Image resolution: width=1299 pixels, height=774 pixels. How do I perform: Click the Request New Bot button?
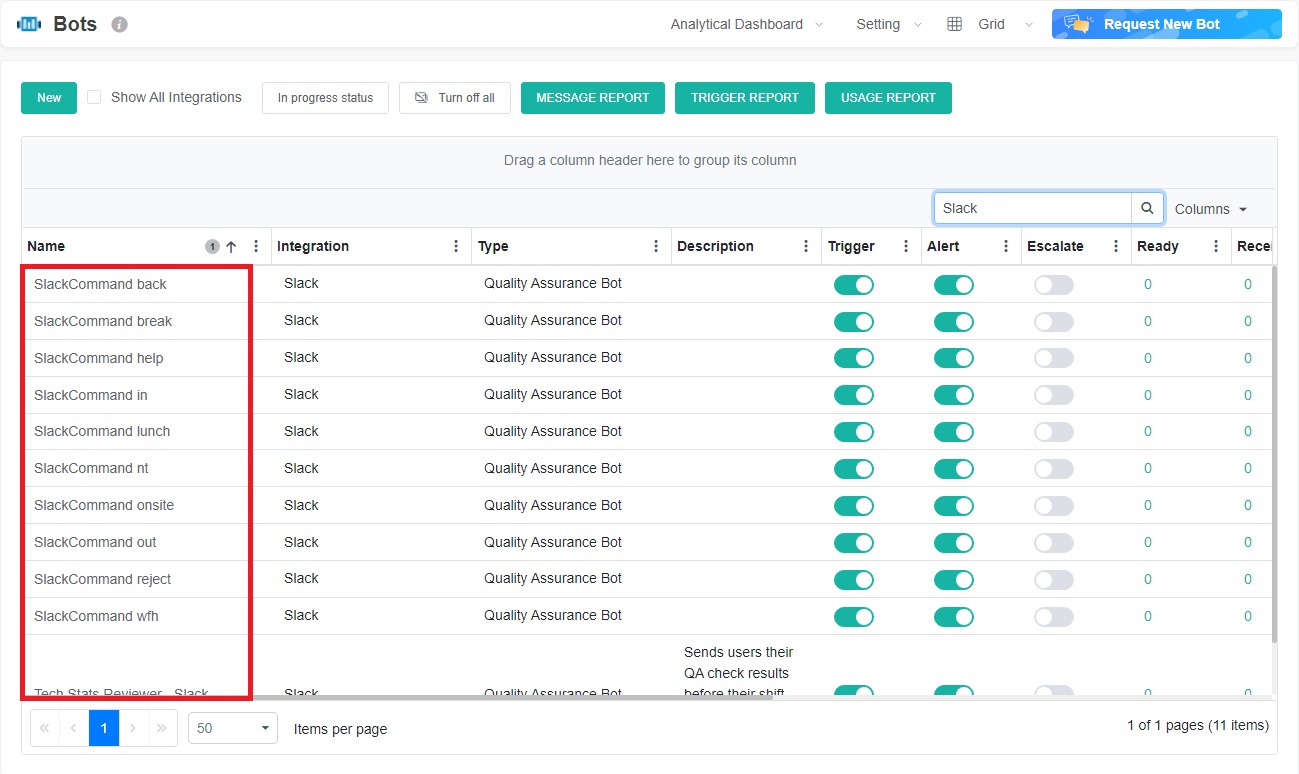[x=1166, y=24]
